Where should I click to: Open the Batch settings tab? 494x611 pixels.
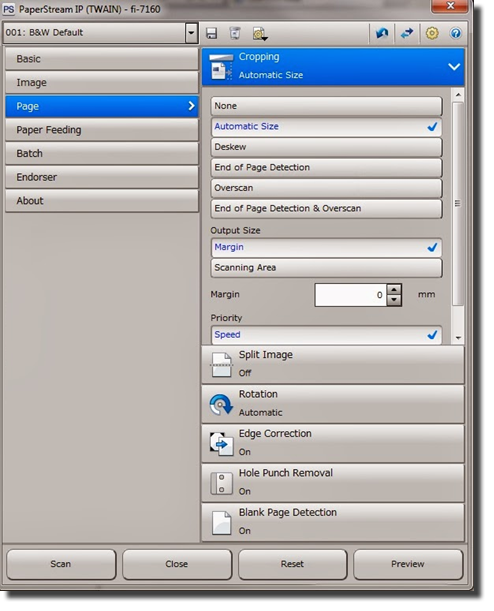(x=102, y=154)
